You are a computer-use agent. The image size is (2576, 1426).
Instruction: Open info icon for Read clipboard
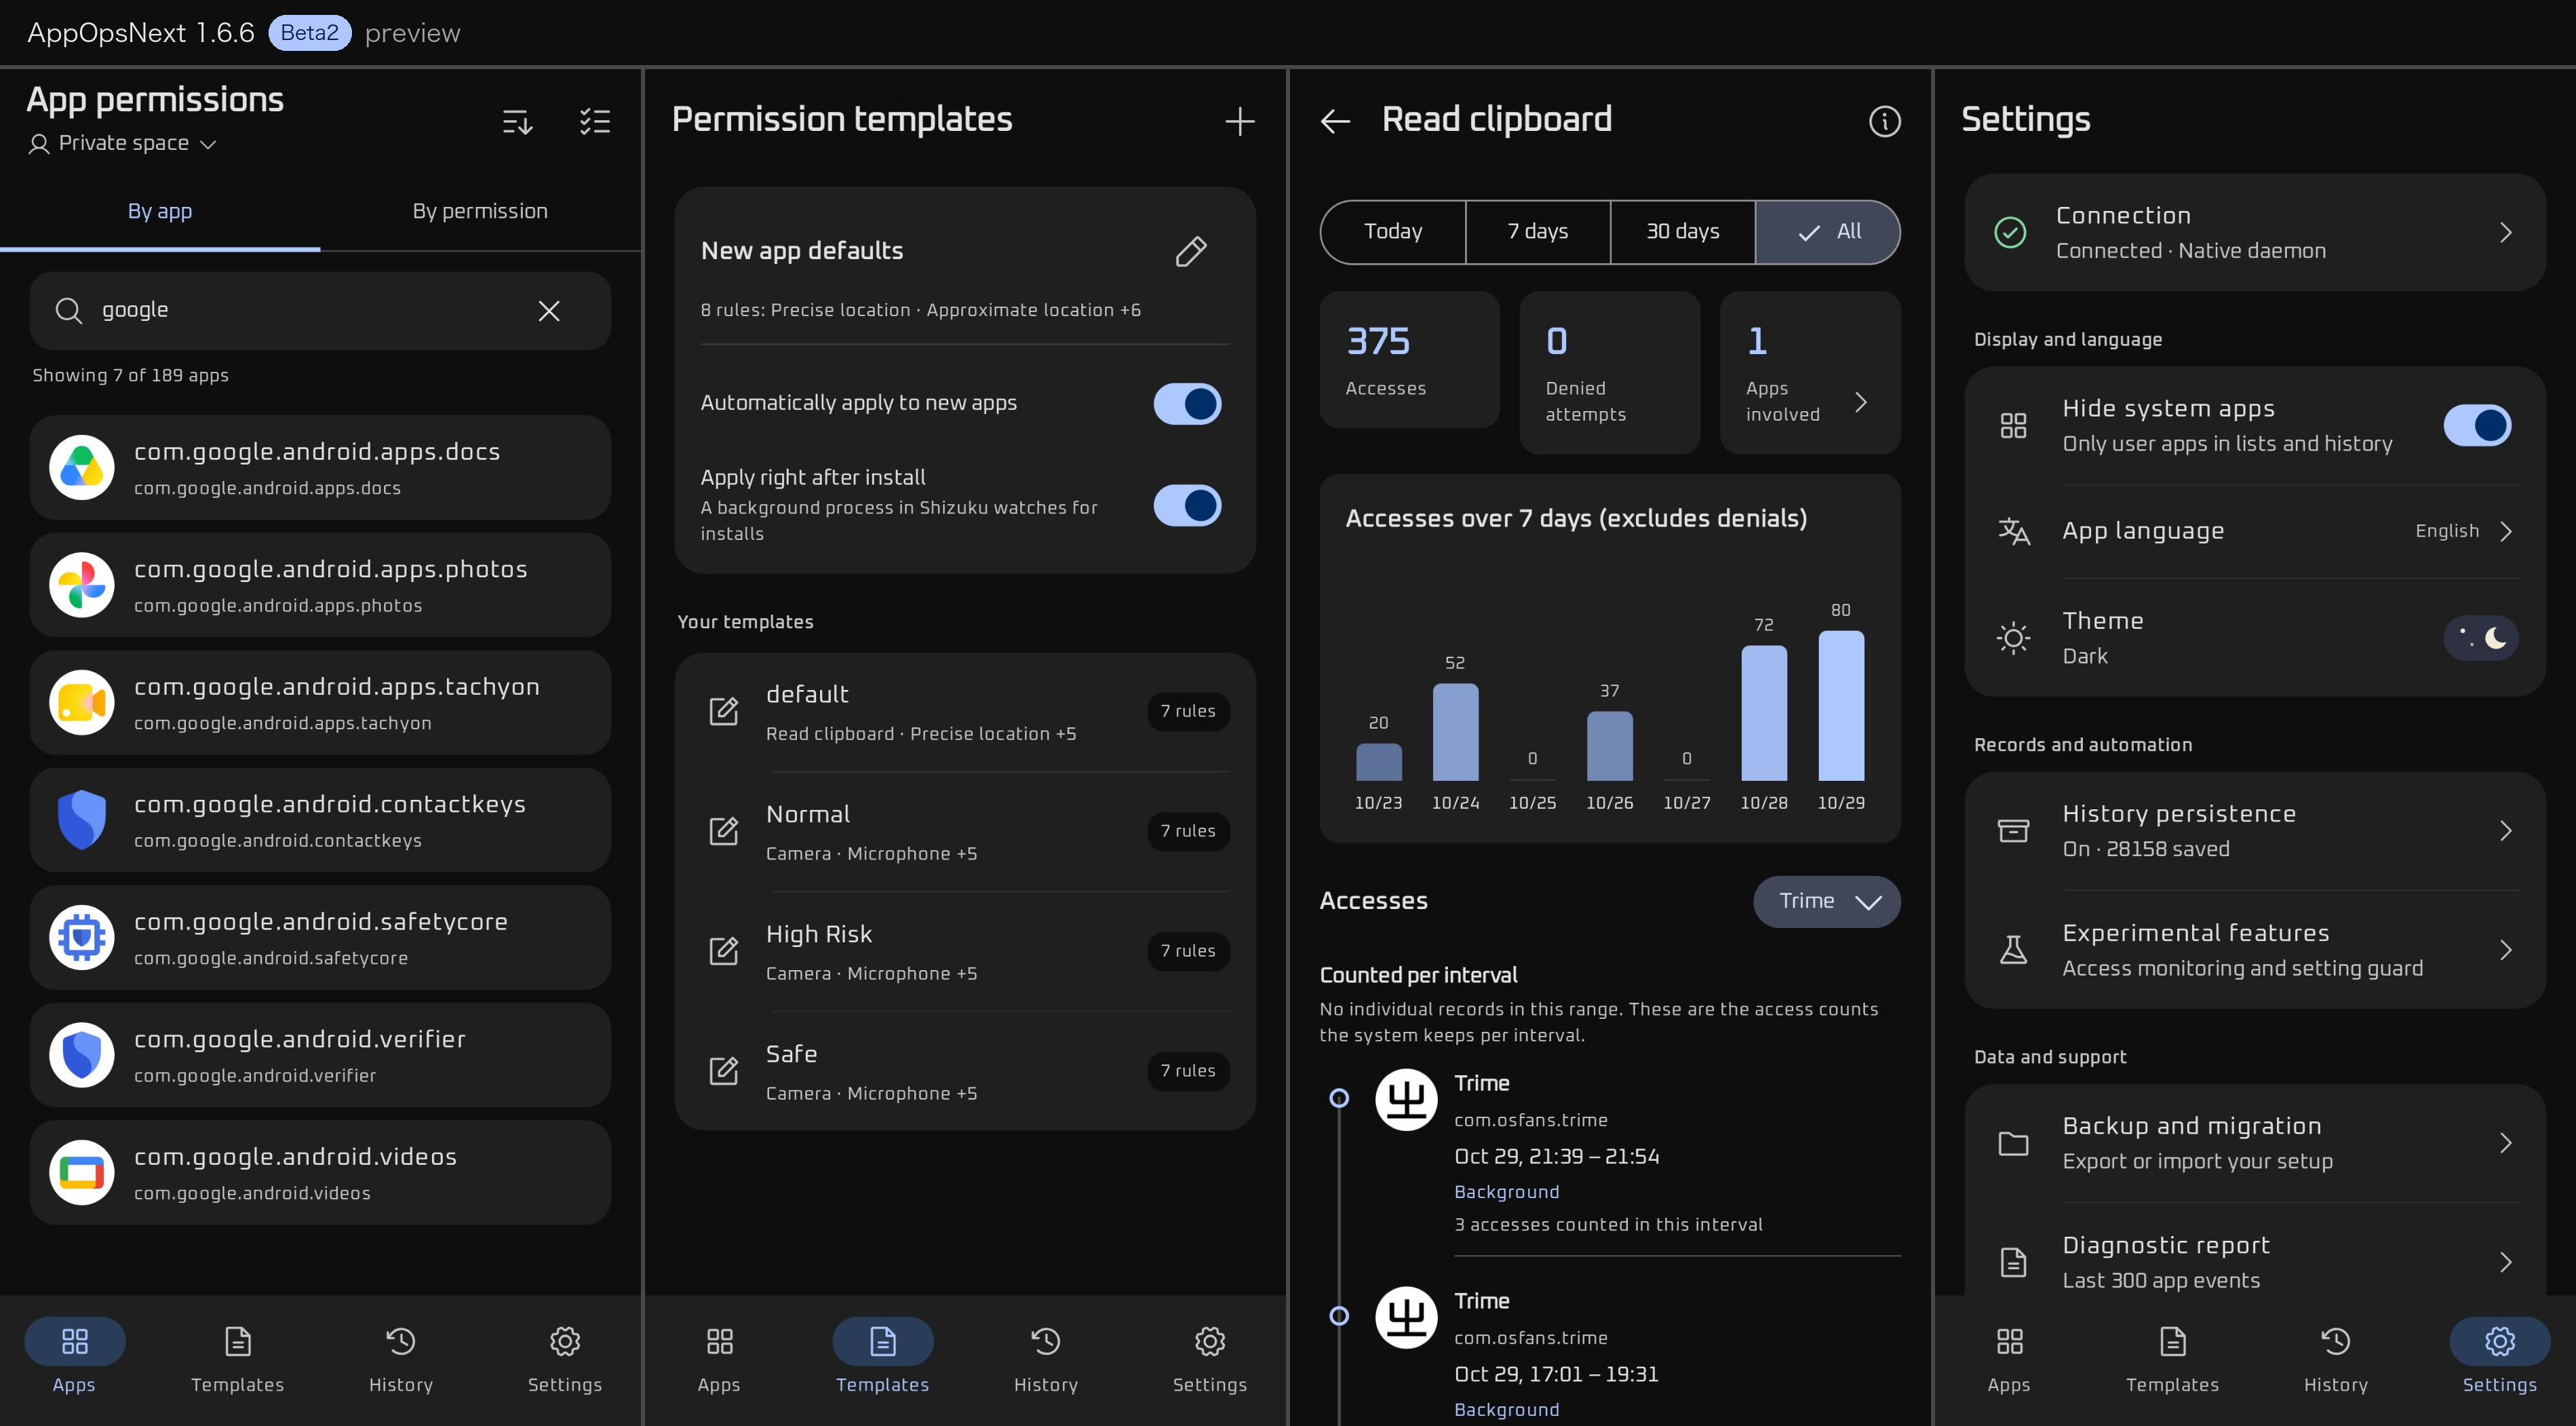point(1885,121)
